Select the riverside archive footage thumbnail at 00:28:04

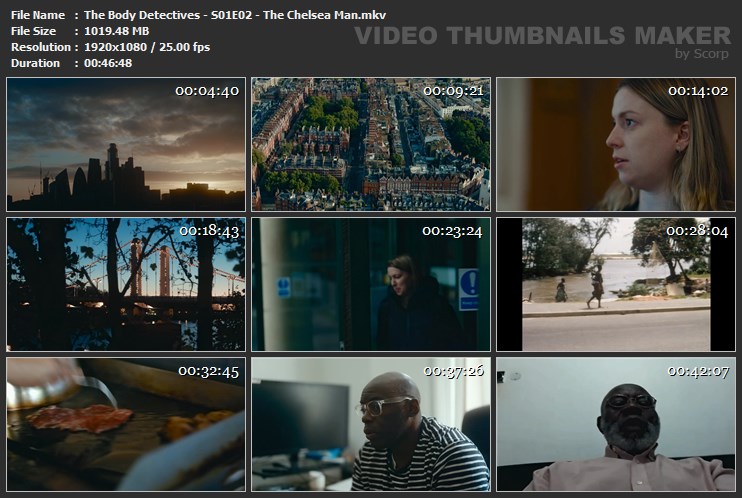[616, 284]
